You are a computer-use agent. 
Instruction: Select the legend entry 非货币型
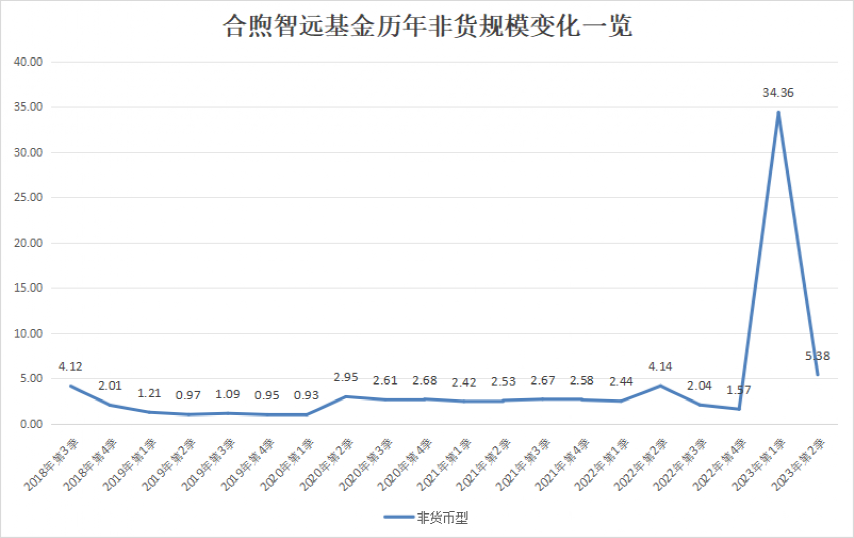[426, 518]
